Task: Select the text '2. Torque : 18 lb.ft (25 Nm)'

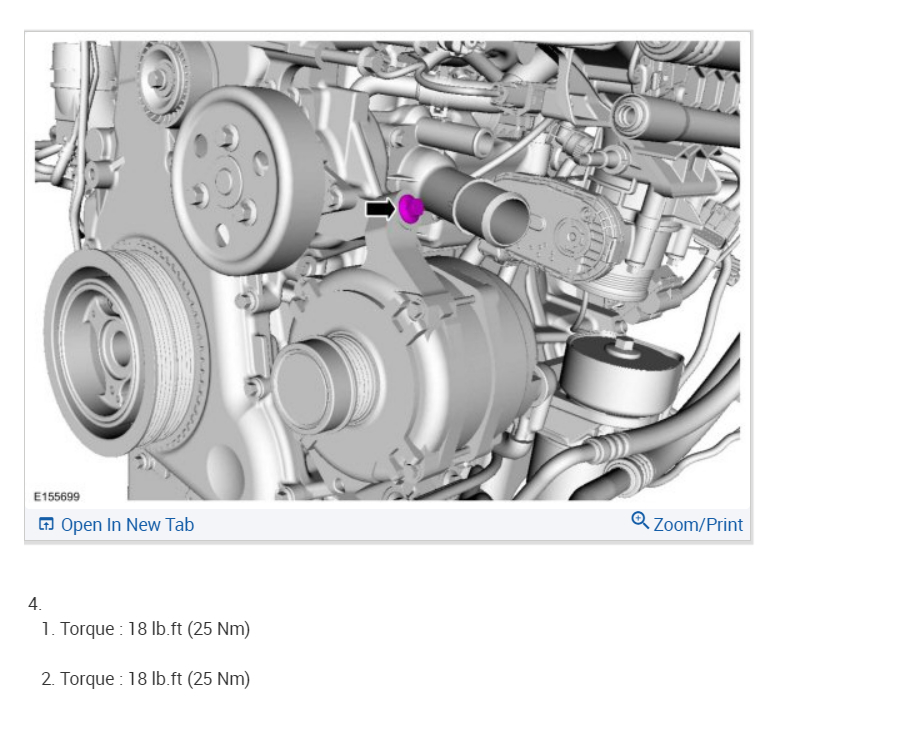Action: [x=146, y=679]
